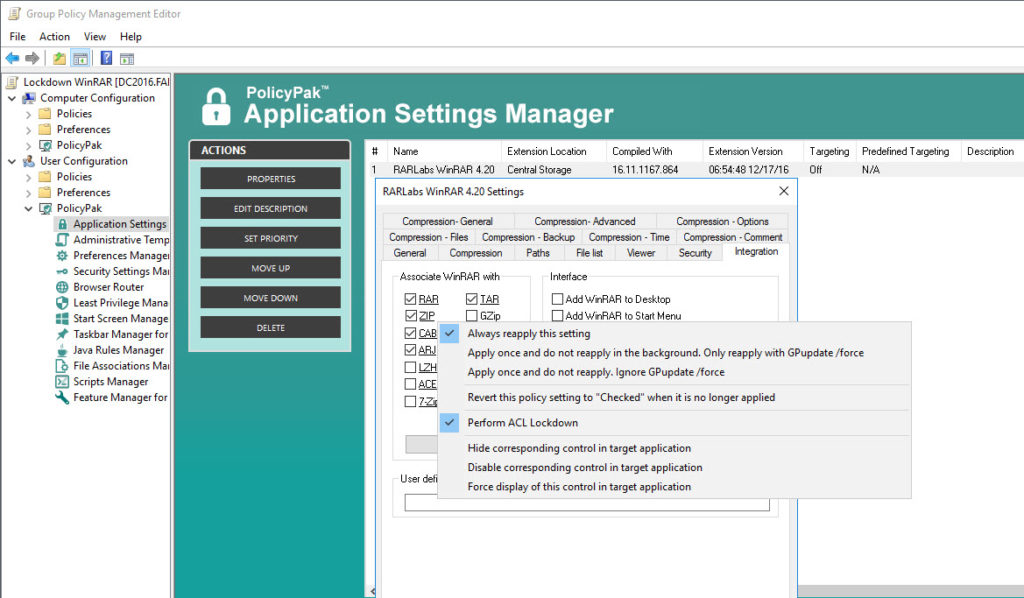Uncheck the RAR association checkbox
Screen dimensions: 1024x598
[x=410, y=299]
